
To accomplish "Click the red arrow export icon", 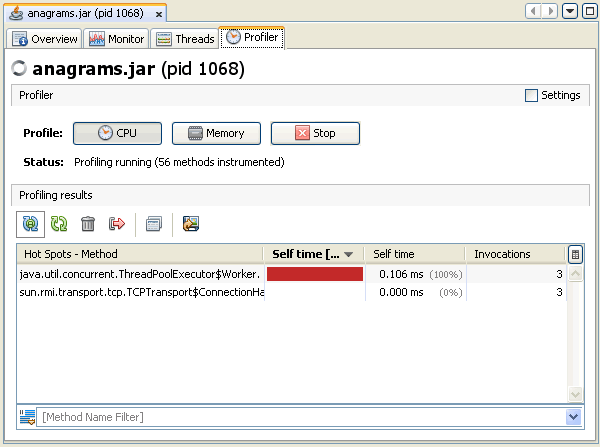I will [x=117, y=224].
